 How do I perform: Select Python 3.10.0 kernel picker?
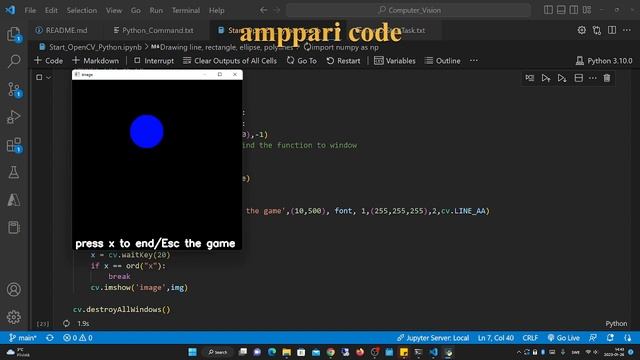(604, 61)
